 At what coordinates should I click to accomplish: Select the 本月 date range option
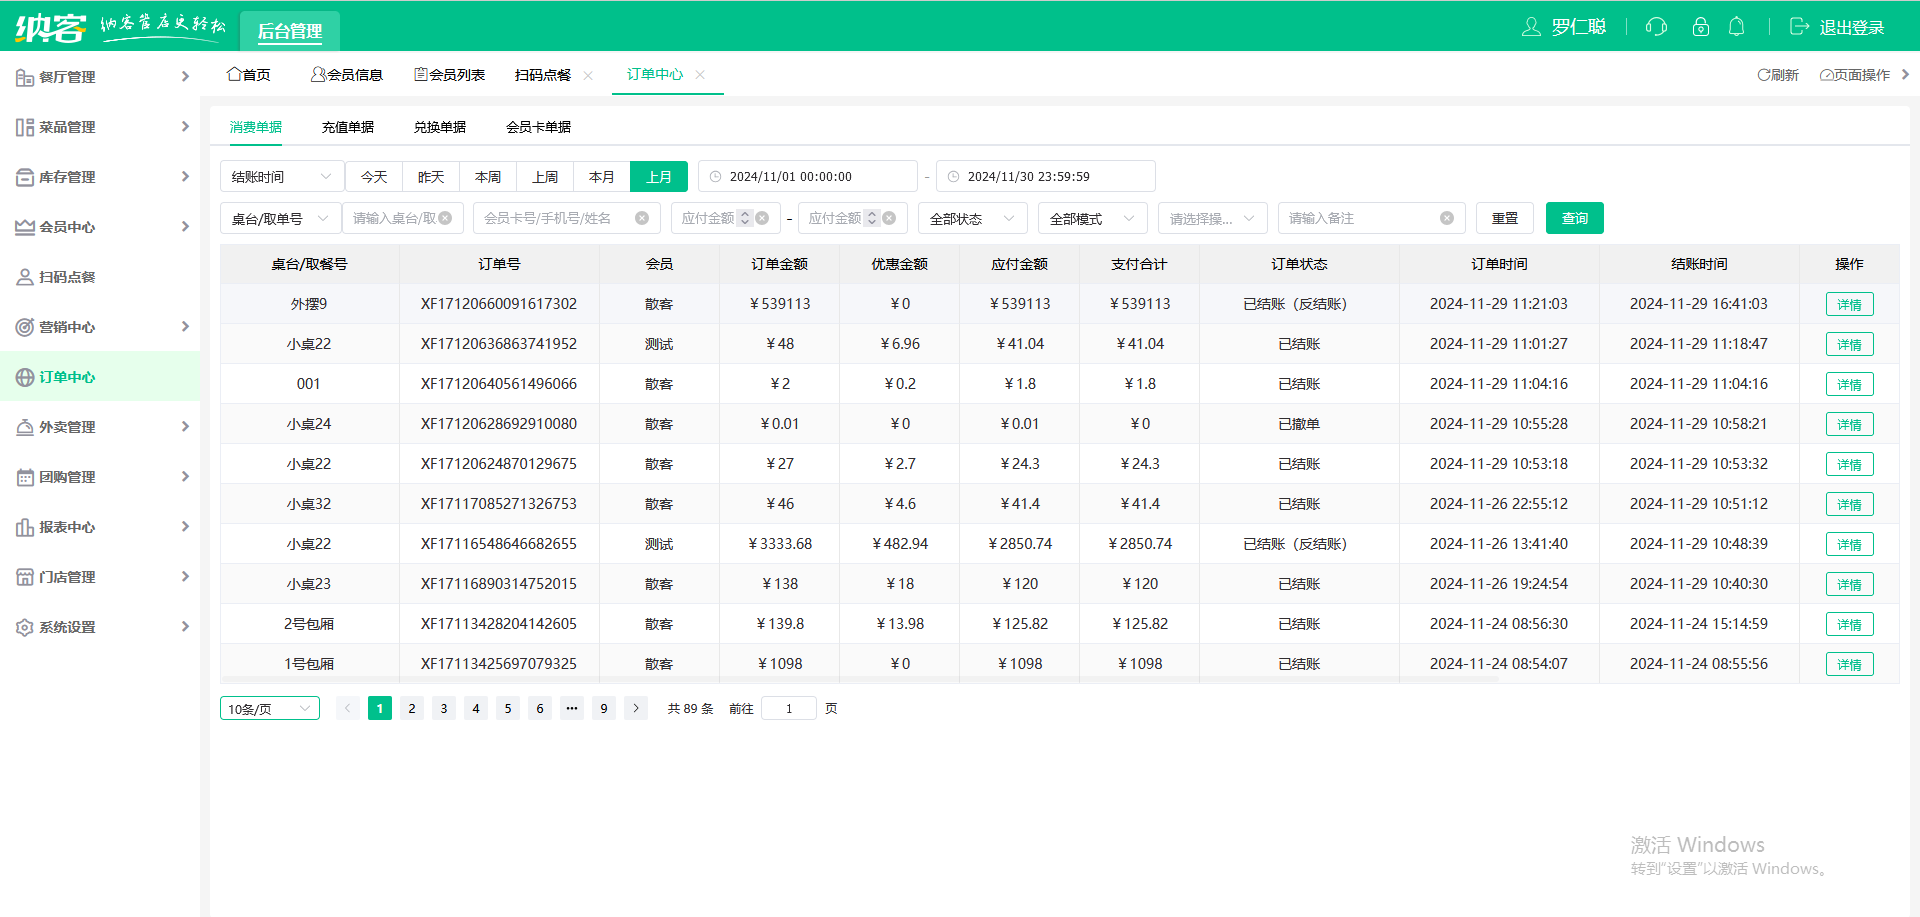(601, 177)
